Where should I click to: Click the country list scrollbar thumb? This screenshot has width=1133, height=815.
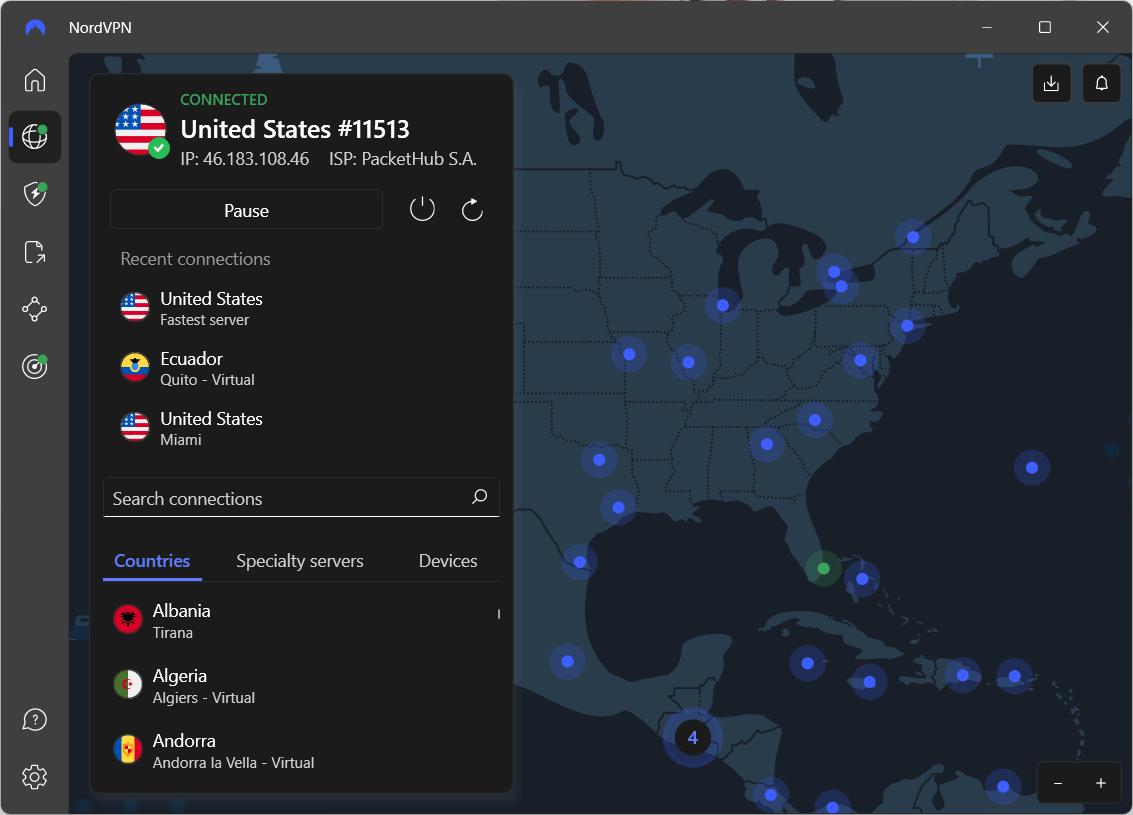click(x=499, y=614)
